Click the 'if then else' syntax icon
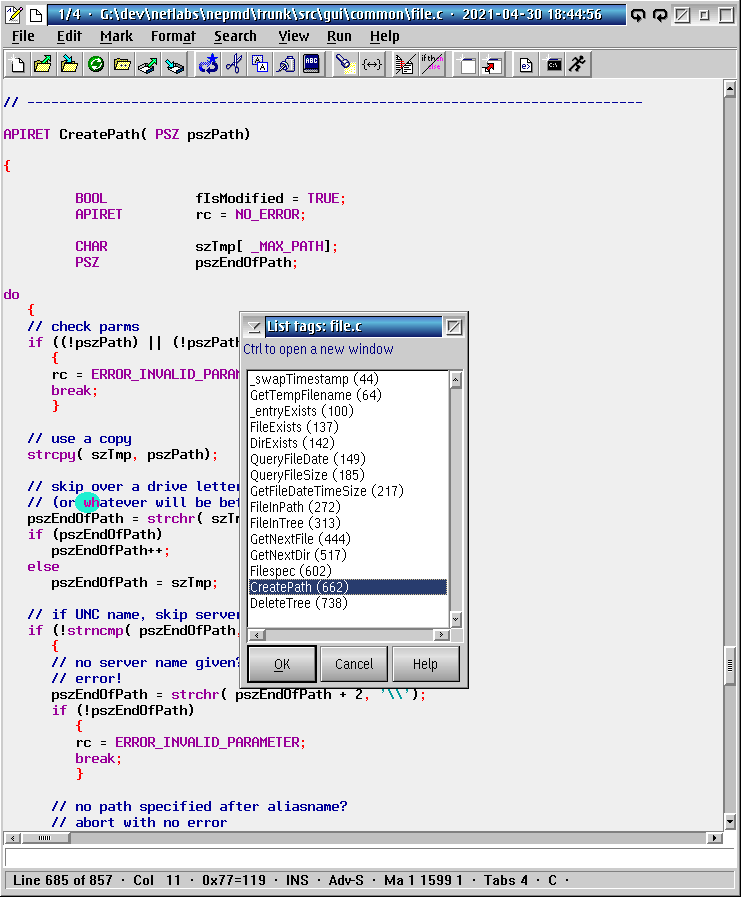 (x=431, y=64)
